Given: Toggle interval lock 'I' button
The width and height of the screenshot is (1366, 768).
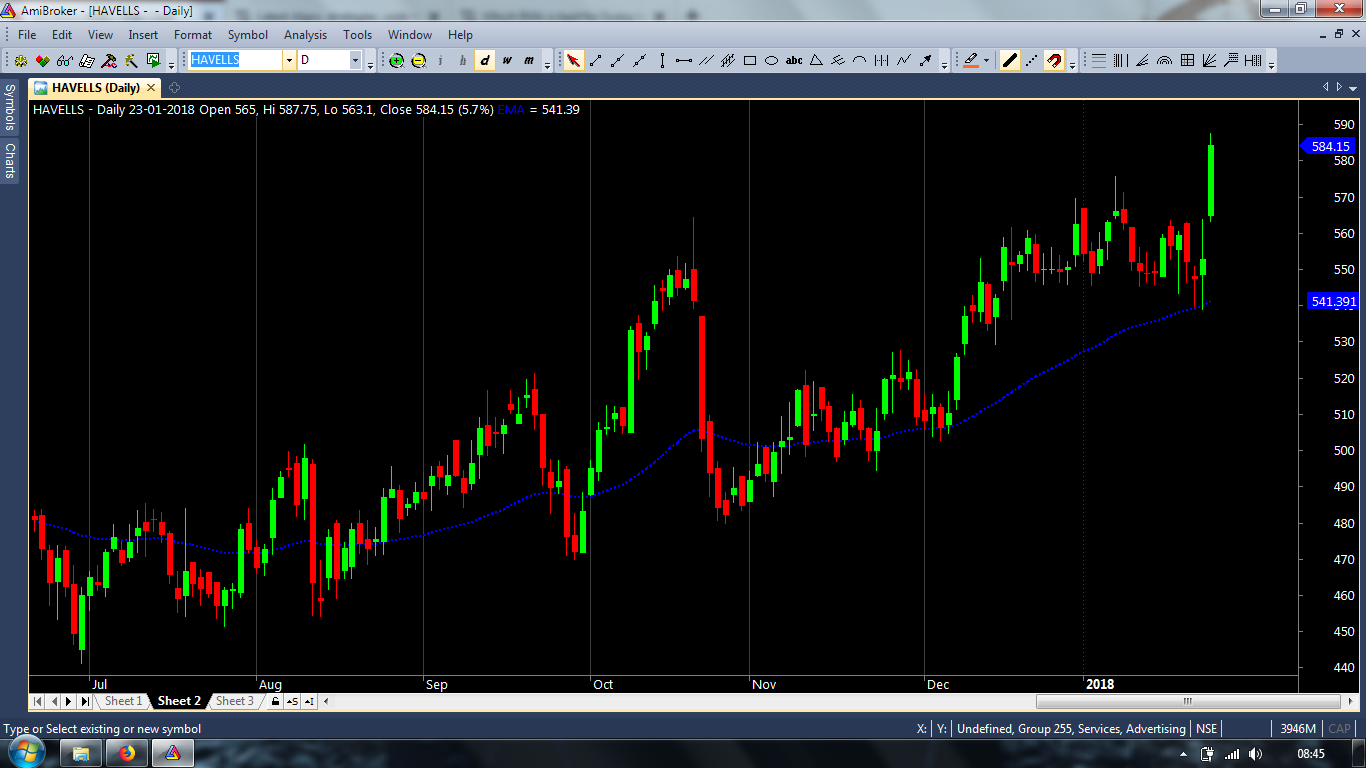Looking at the screenshot, I should (x=308, y=701).
